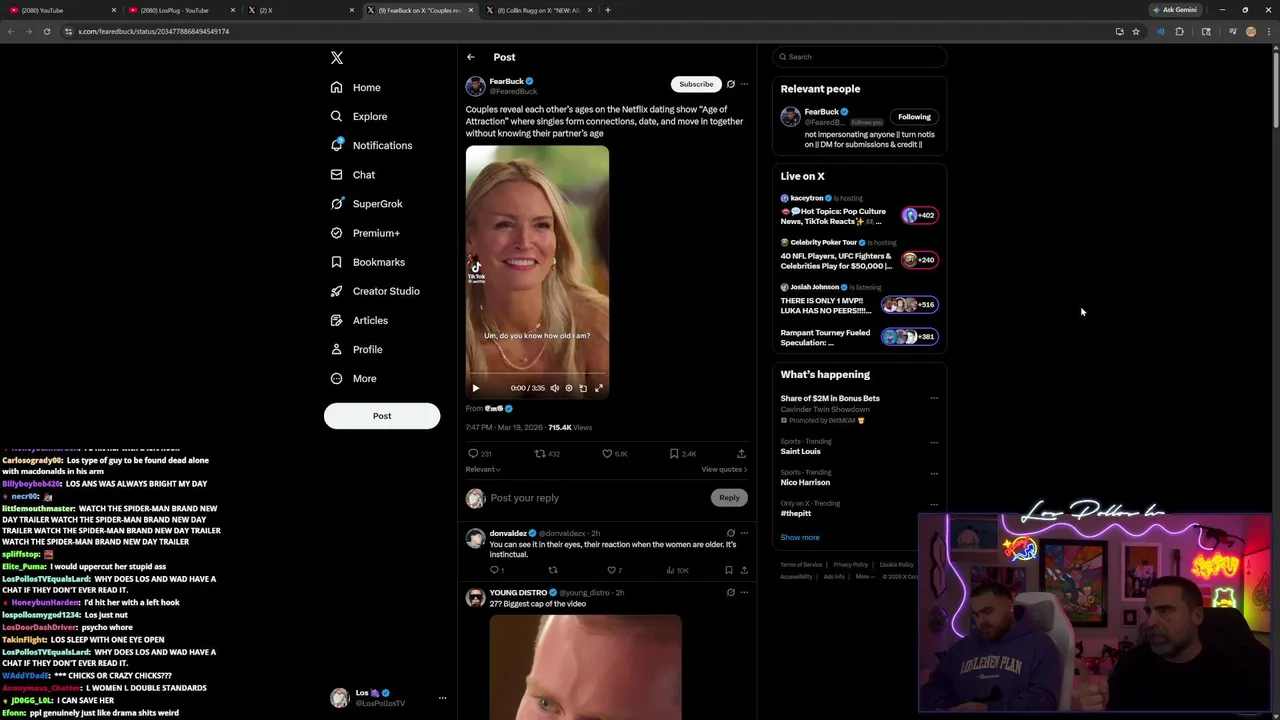Subscribe to FearBuck

(x=696, y=84)
